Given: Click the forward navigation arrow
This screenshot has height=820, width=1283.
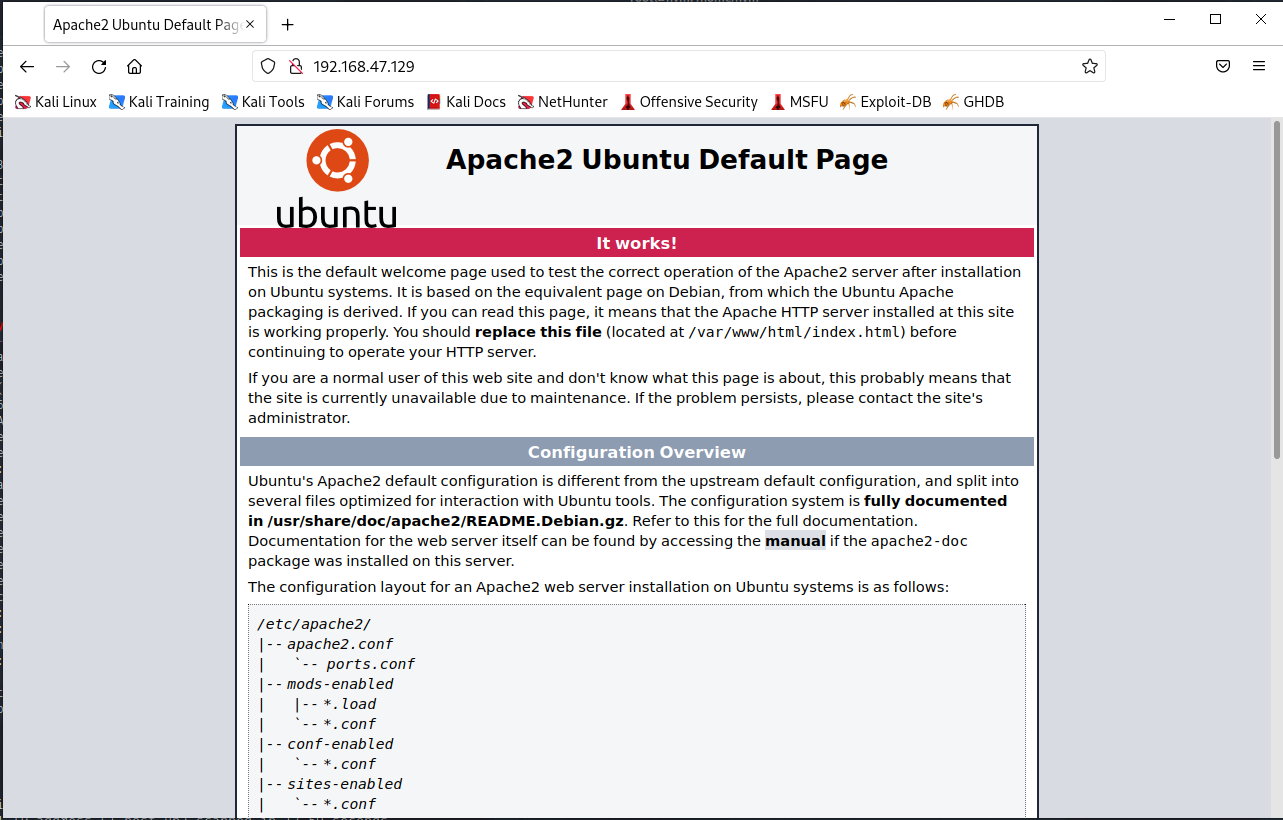Looking at the screenshot, I should pos(63,66).
